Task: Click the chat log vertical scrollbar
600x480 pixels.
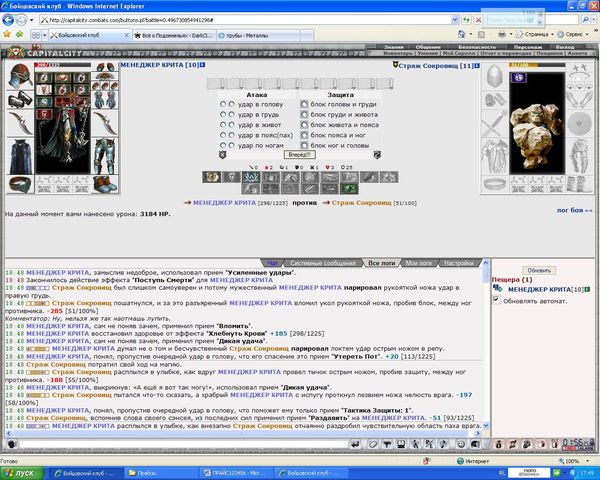Action: 486,344
